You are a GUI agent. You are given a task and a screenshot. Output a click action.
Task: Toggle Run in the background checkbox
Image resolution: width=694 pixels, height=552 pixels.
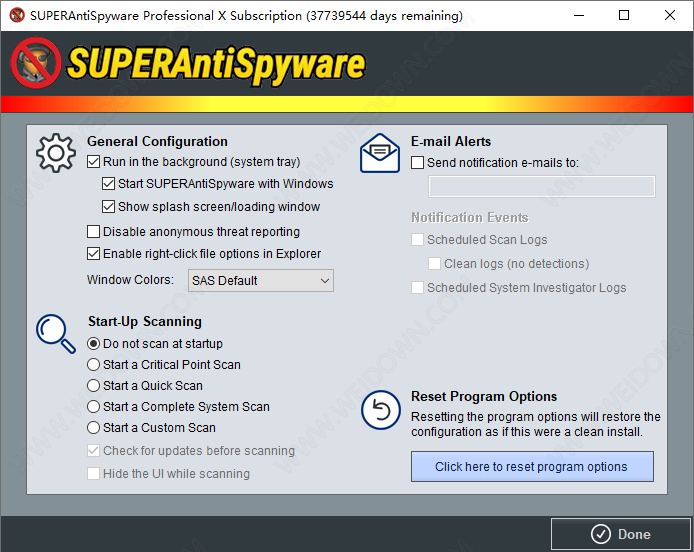93,162
